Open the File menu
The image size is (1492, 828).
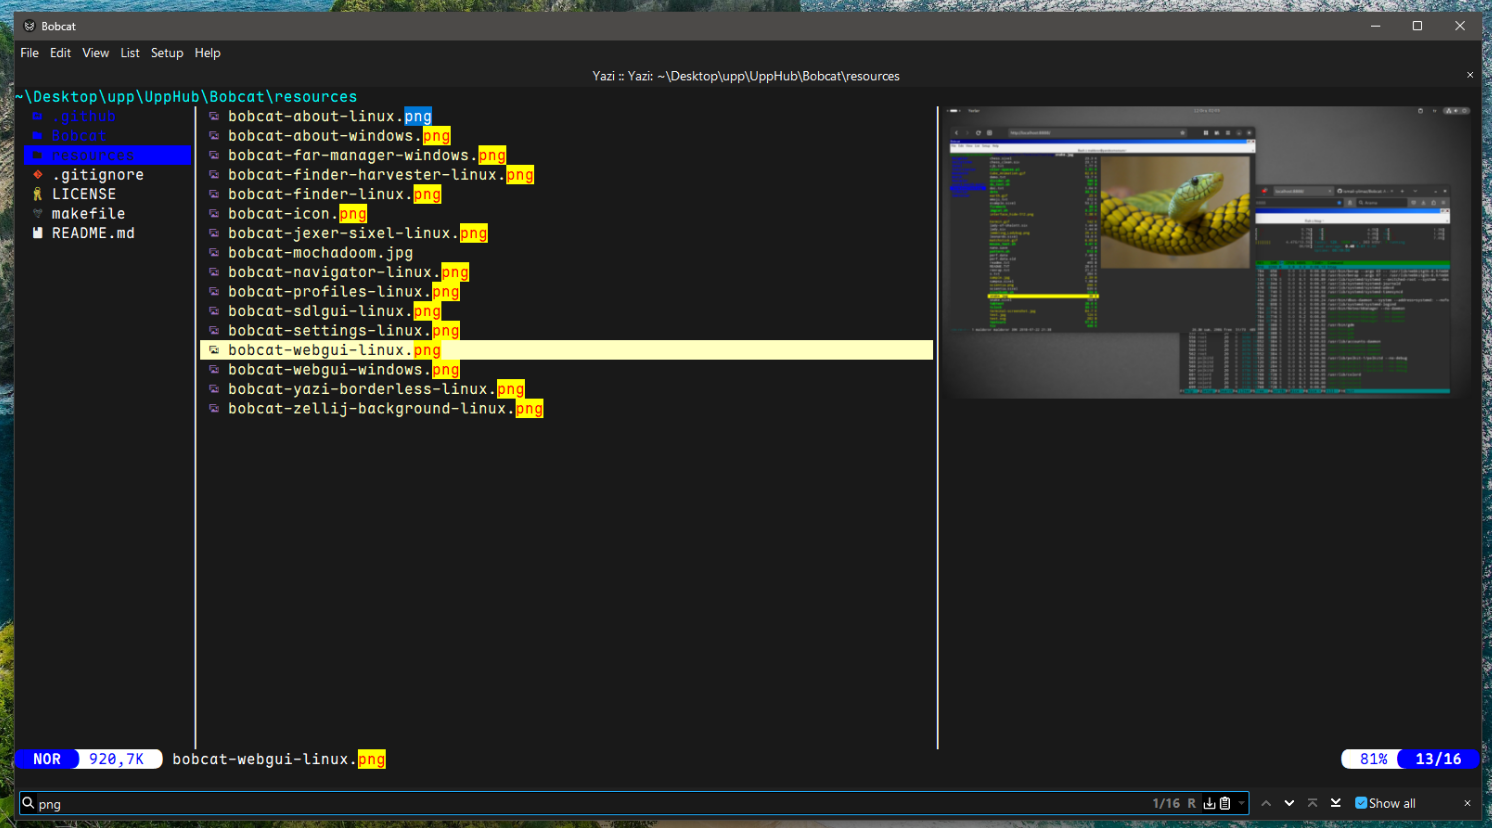point(29,53)
